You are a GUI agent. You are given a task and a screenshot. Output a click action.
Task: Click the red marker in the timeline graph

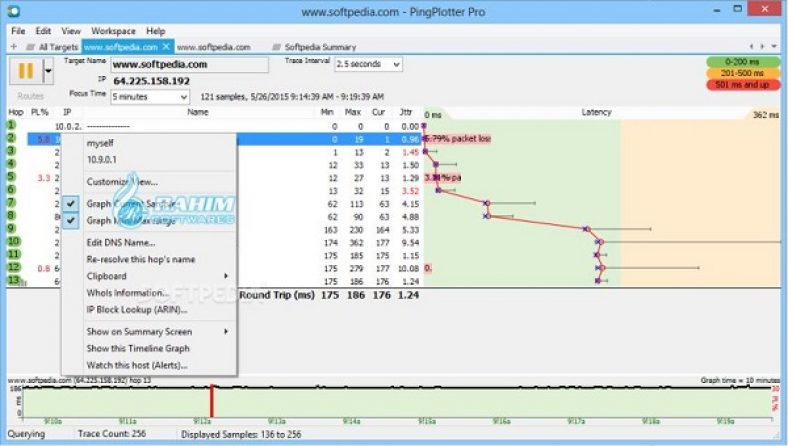[x=212, y=401]
